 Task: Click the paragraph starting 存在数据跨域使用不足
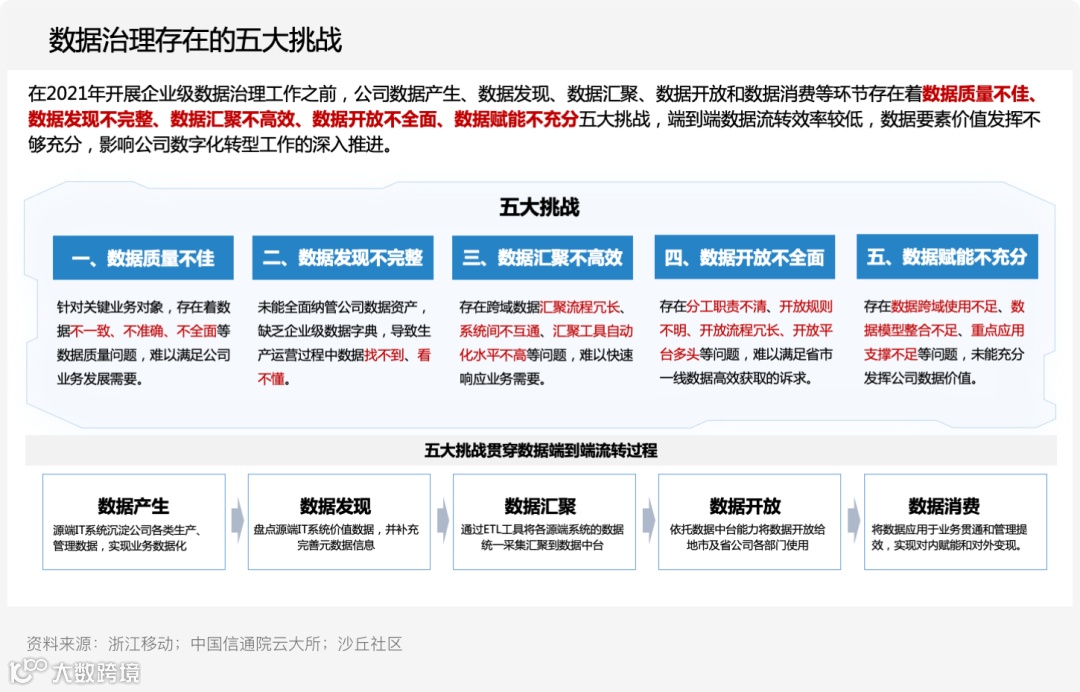tap(944, 342)
